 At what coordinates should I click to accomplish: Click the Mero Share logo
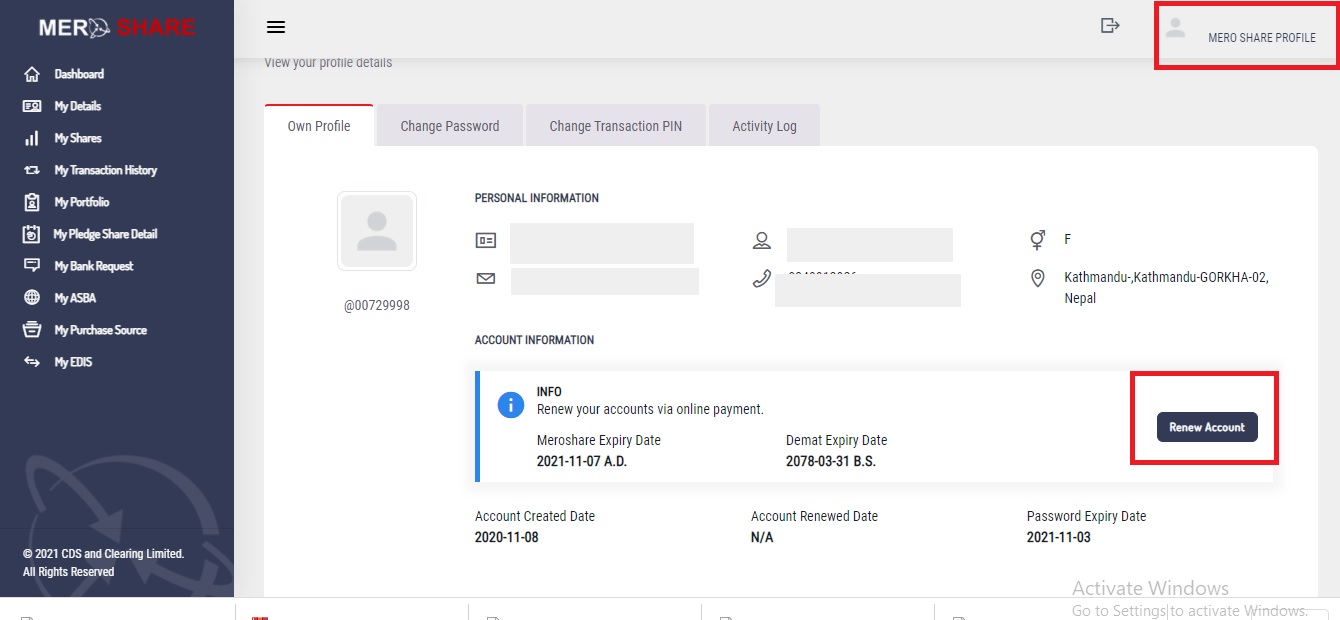pyautogui.click(x=116, y=28)
